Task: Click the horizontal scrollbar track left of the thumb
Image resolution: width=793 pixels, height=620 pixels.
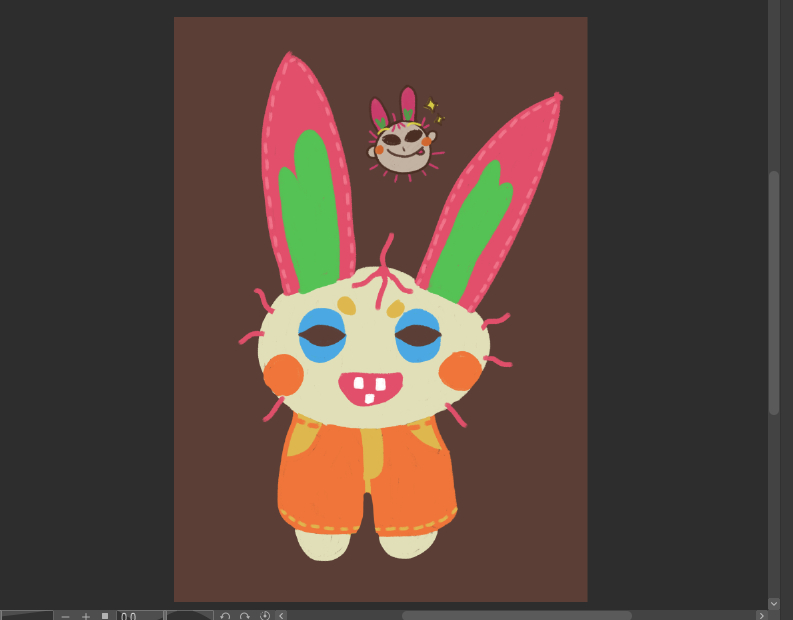Action: [340, 615]
